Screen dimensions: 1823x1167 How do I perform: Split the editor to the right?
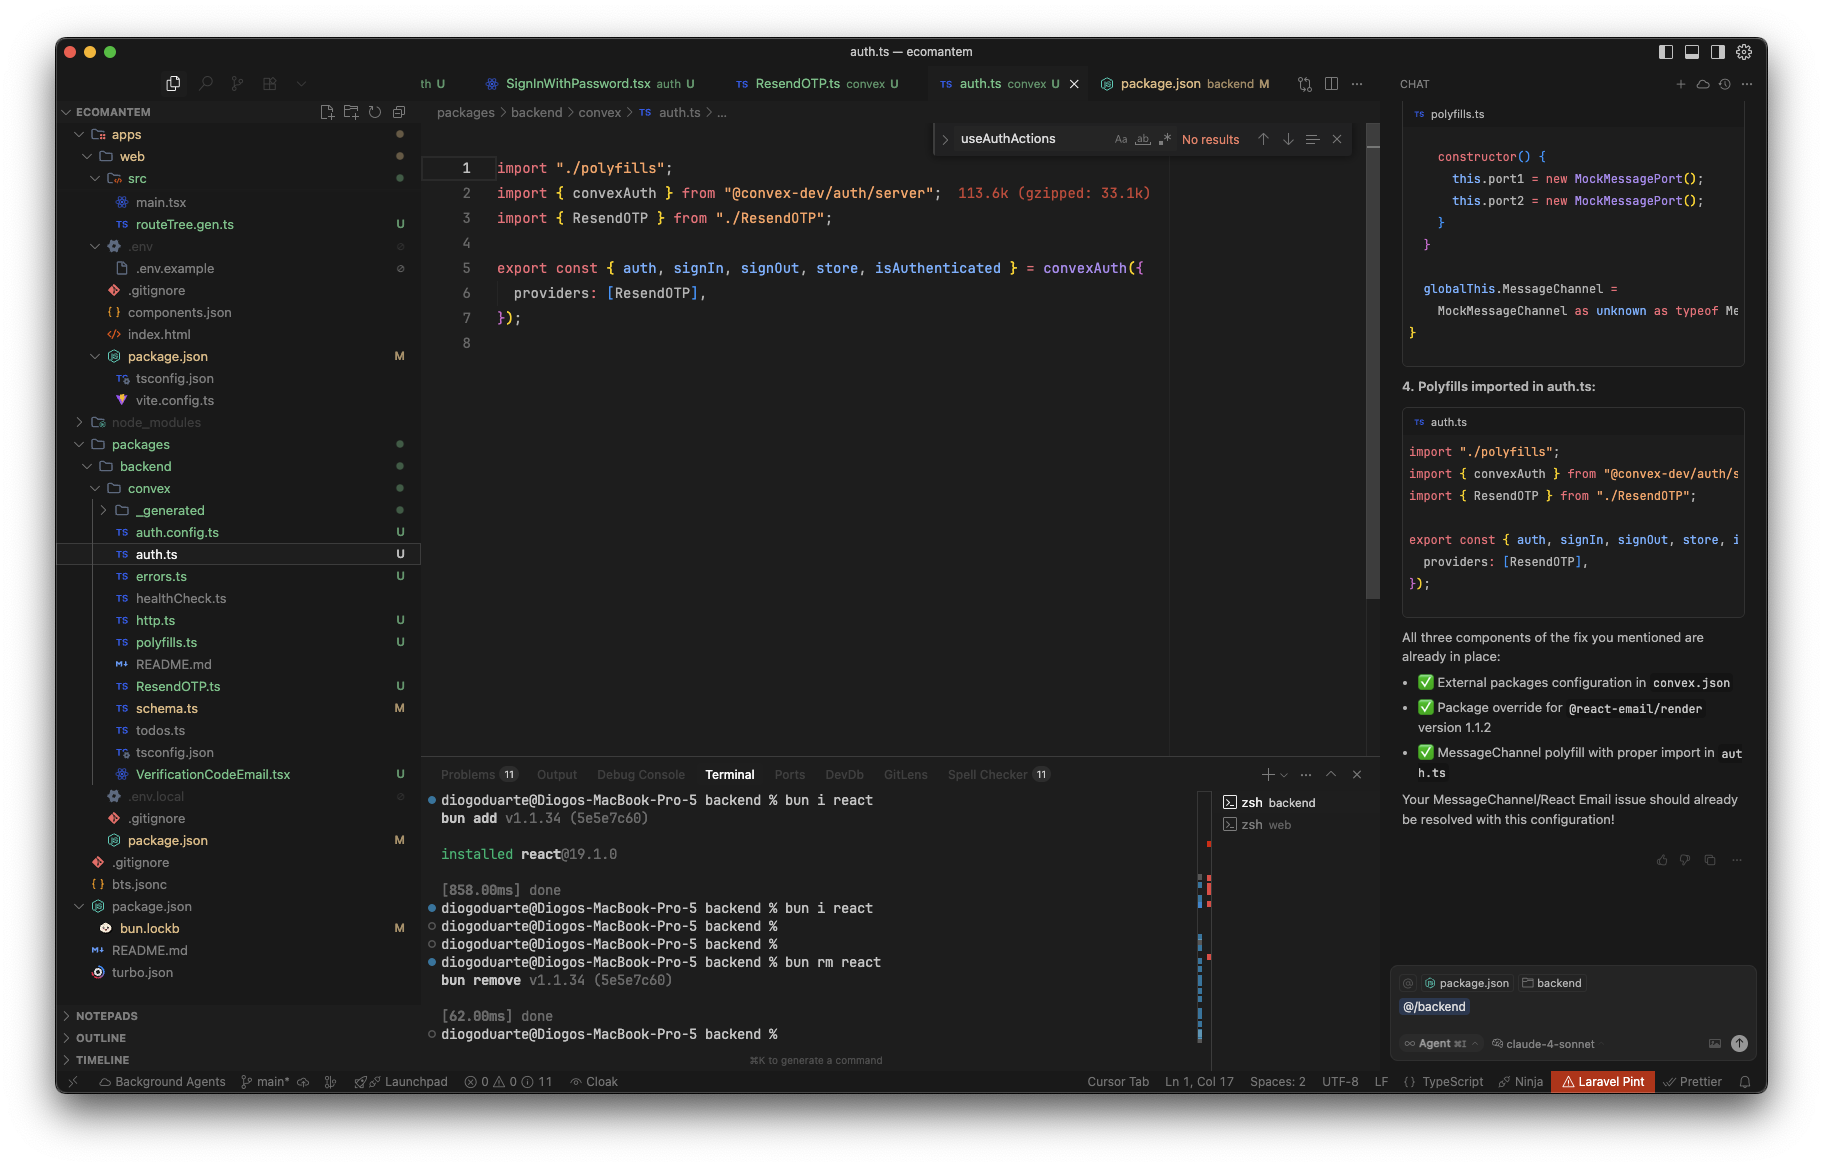click(x=1331, y=84)
